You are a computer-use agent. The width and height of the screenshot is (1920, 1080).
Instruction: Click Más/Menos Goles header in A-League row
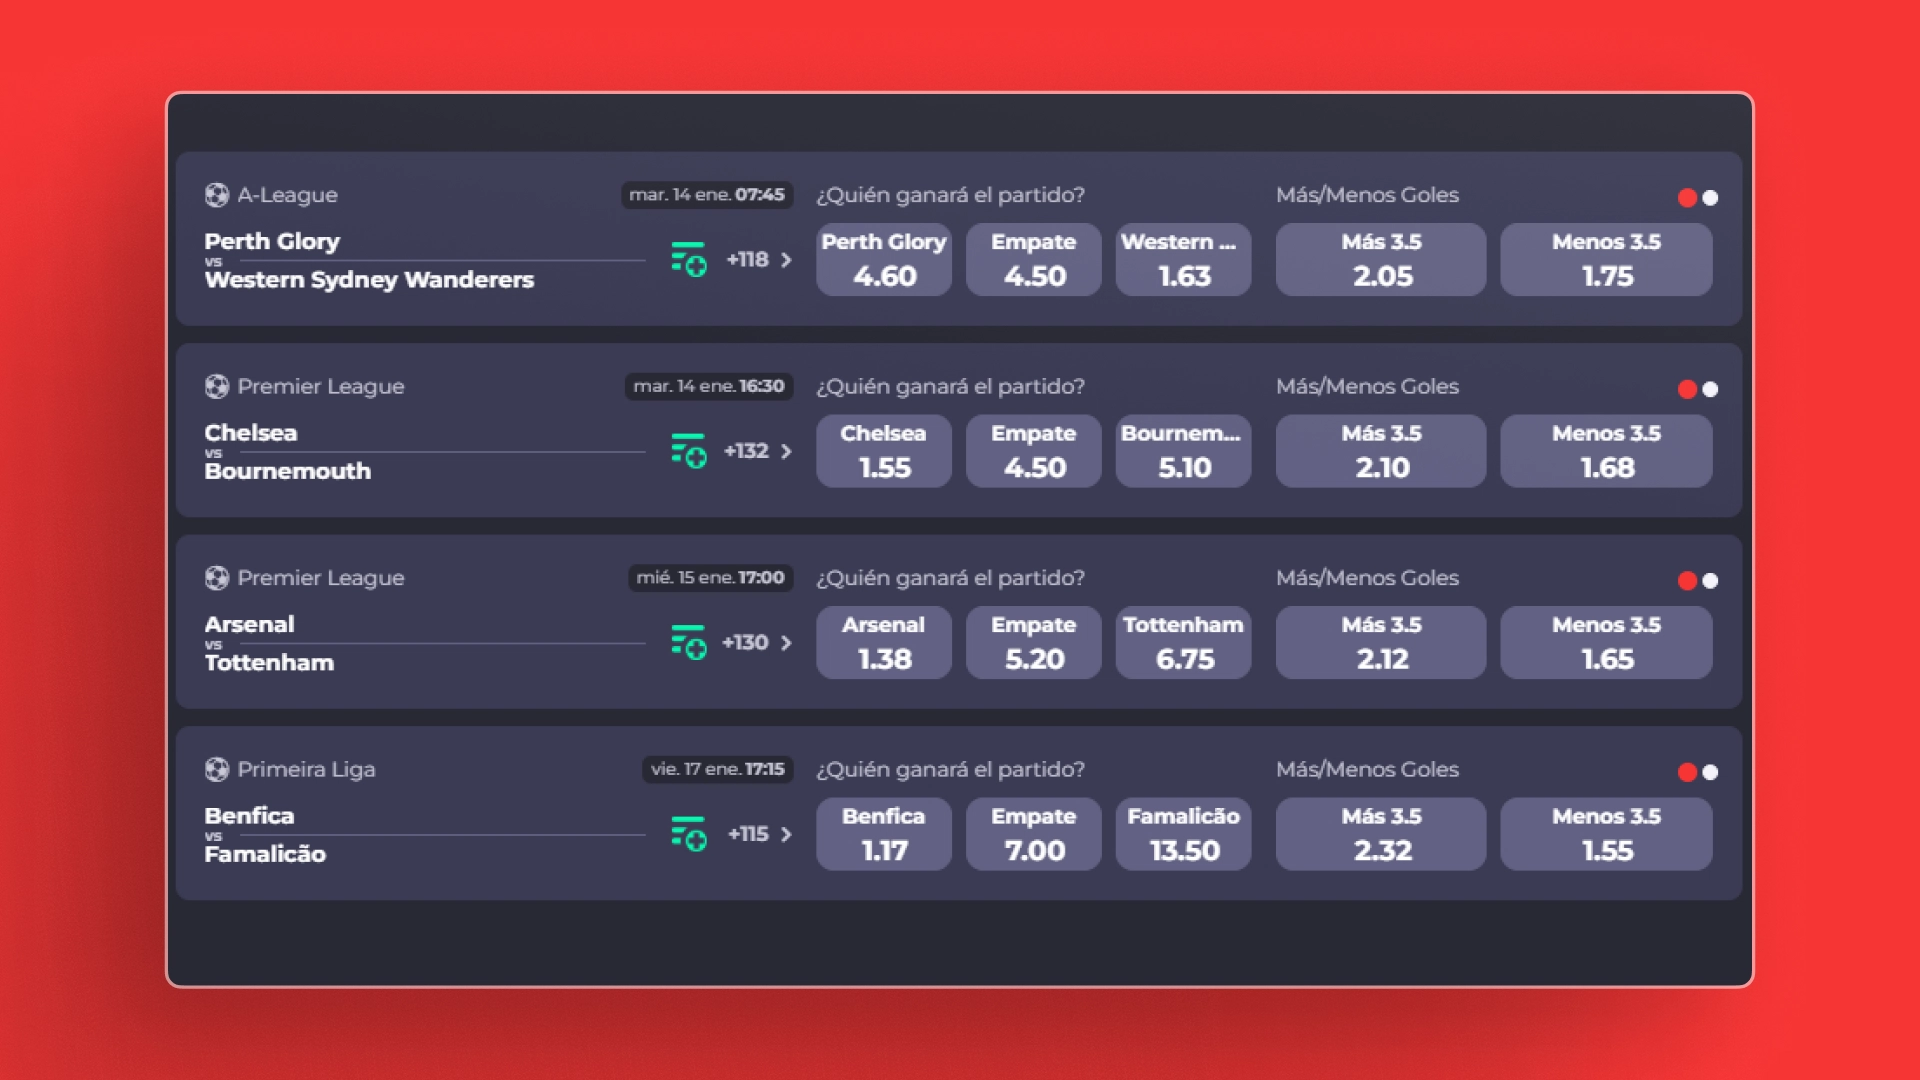[1367, 195]
